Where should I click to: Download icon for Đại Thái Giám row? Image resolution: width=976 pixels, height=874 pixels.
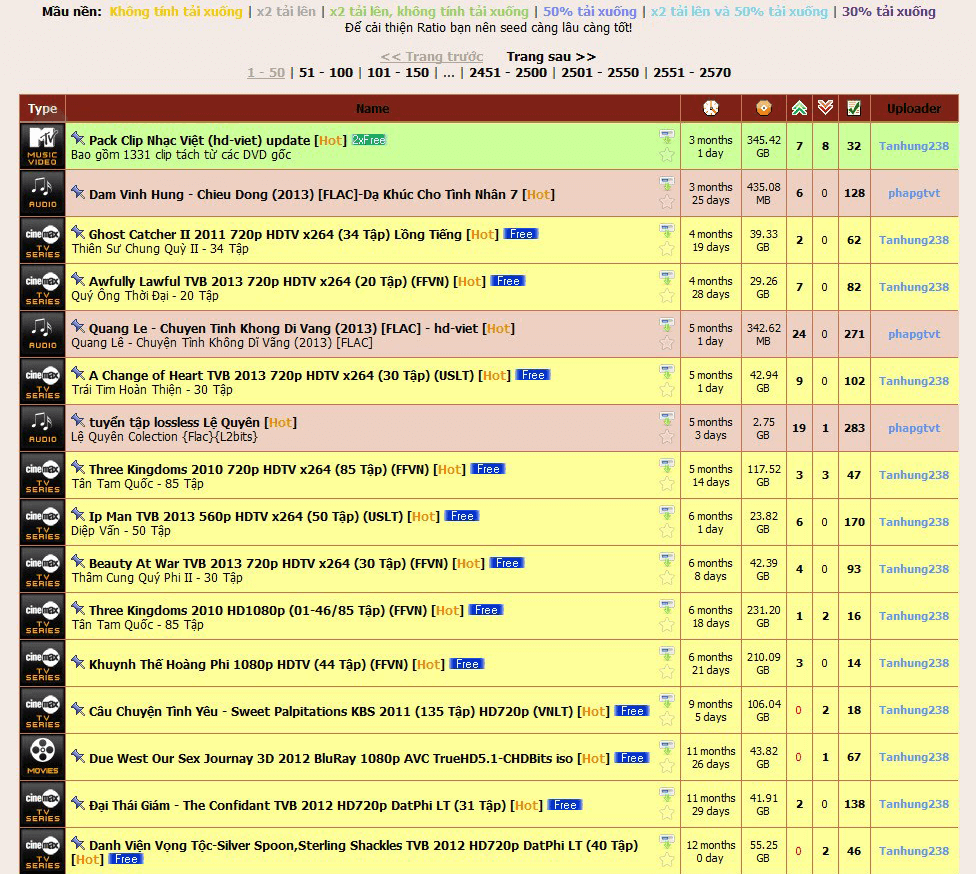coord(667,794)
